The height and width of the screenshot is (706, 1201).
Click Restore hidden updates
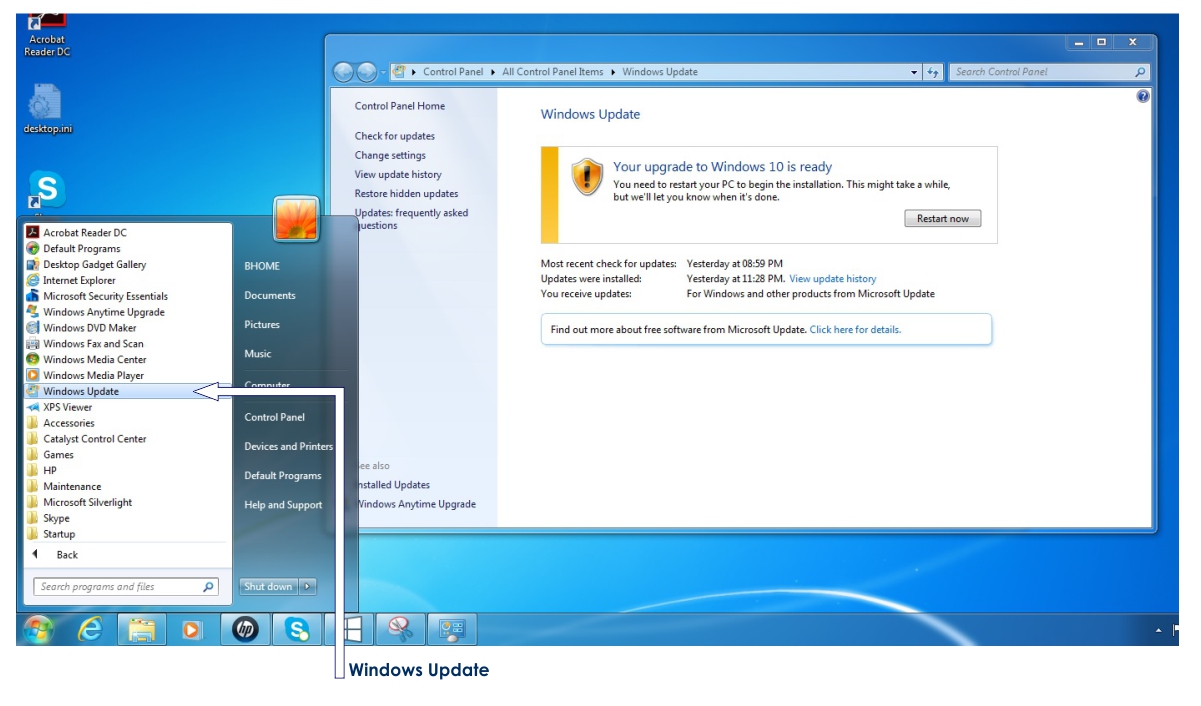(407, 193)
